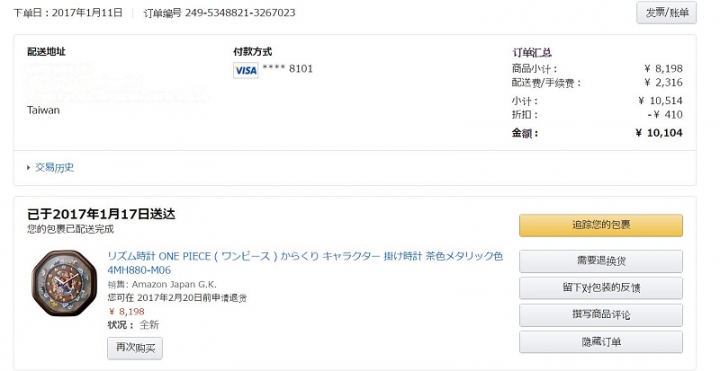Click the yellow 追踪您的包裹 button
The height and width of the screenshot is (371, 720).
(x=601, y=225)
